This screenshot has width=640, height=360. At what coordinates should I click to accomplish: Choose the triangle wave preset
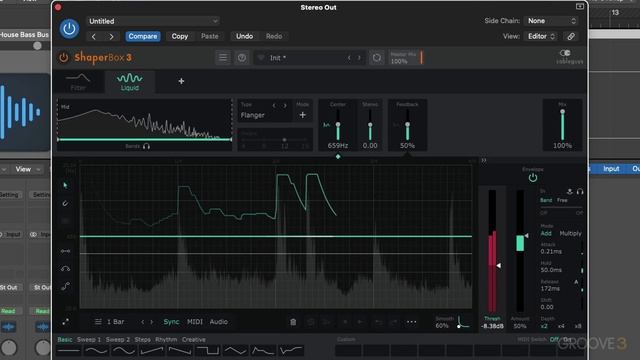[x=235, y=350]
